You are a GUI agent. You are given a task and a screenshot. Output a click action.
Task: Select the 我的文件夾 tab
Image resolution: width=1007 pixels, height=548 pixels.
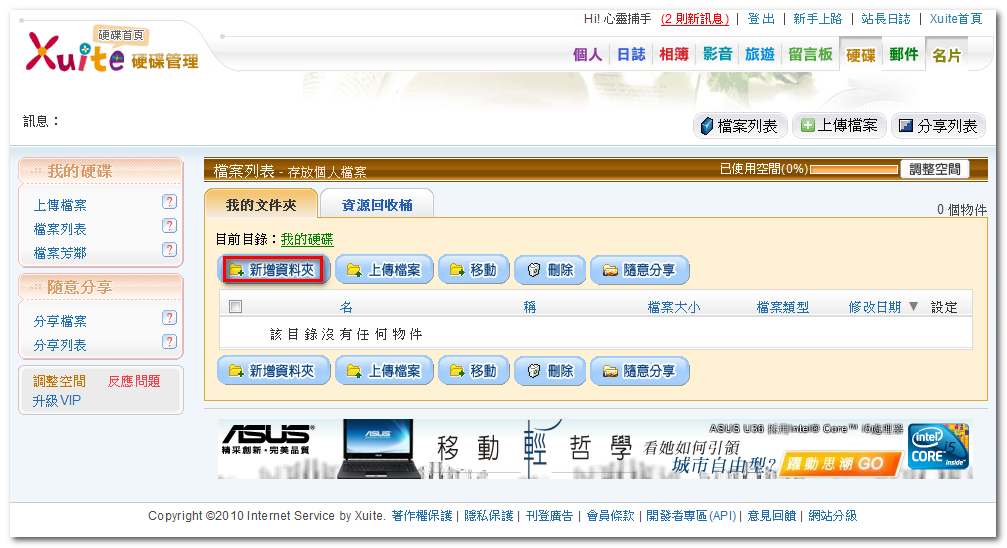pos(261,205)
